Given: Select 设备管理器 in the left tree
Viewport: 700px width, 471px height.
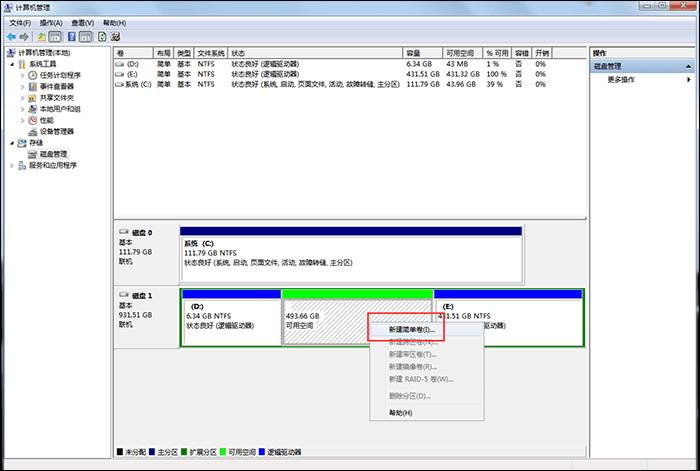Looking at the screenshot, I should click(56, 131).
